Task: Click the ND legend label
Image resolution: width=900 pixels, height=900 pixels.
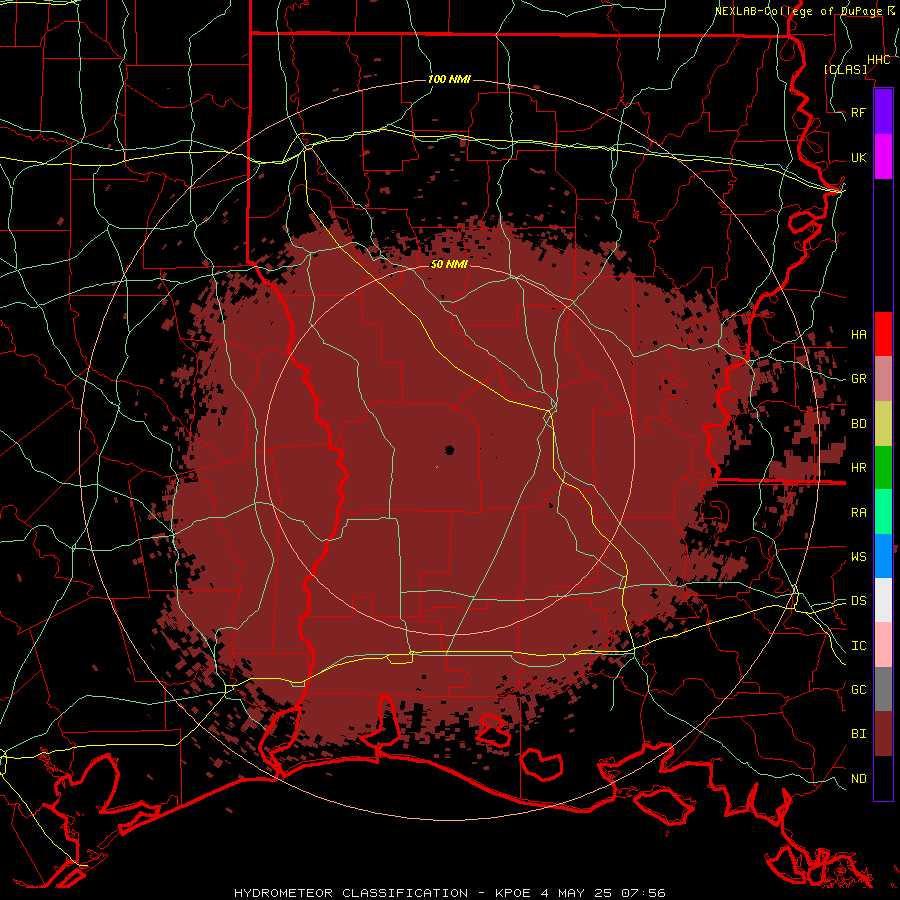Action: click(859, 778)
